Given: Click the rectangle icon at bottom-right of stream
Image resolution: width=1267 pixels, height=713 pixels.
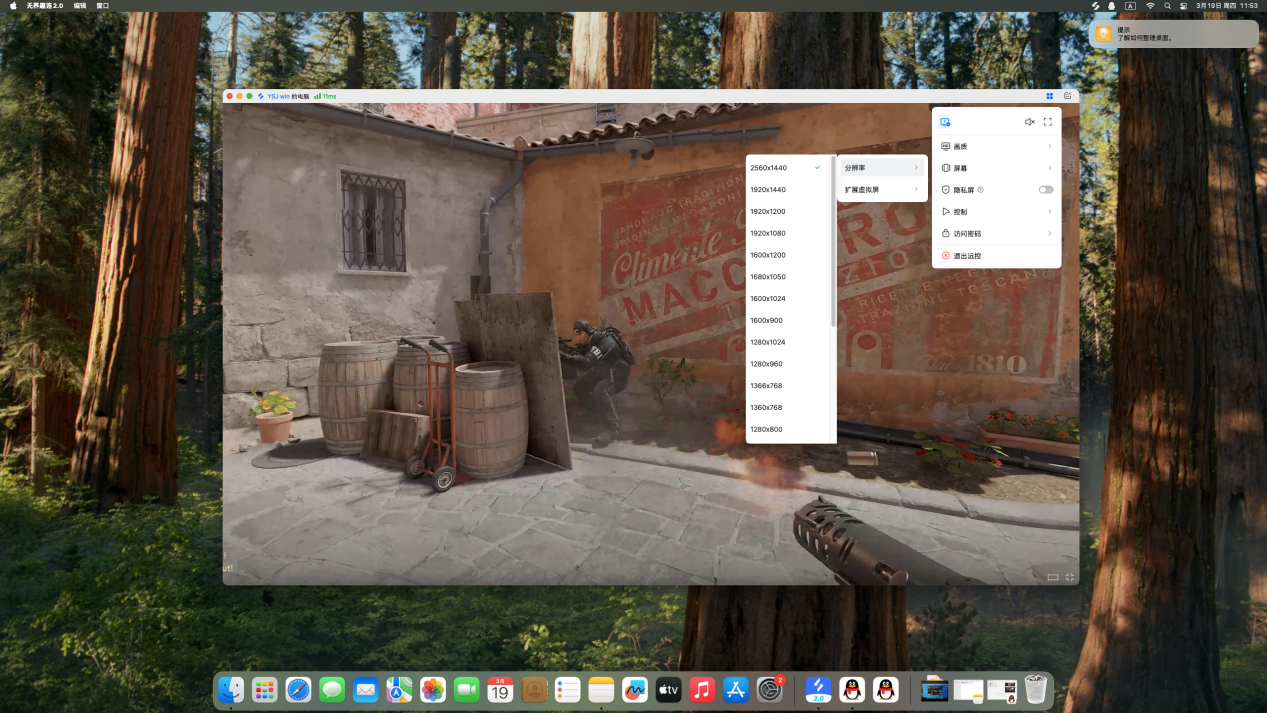Looking at the screenshot, I should [x=1052, y=577].
